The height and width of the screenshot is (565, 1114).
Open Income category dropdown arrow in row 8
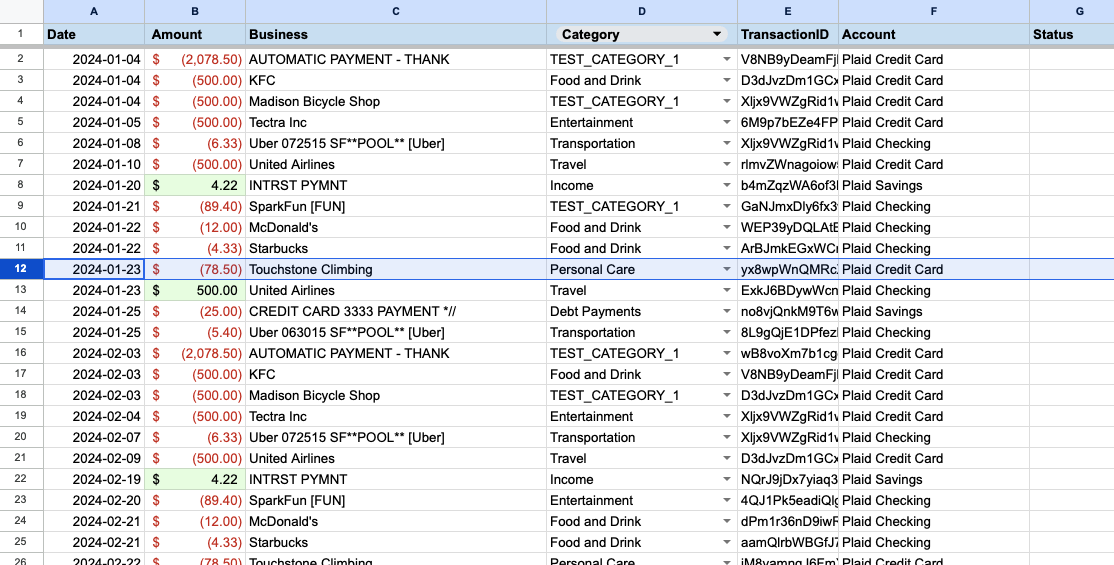(x=727, y=186)
